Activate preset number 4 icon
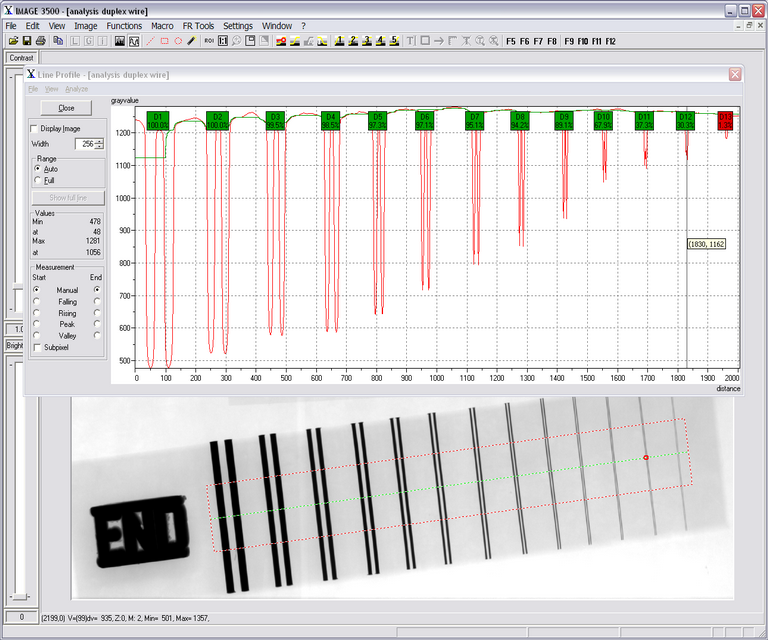The height and width of the screenshot is (640, 768). 381,41
